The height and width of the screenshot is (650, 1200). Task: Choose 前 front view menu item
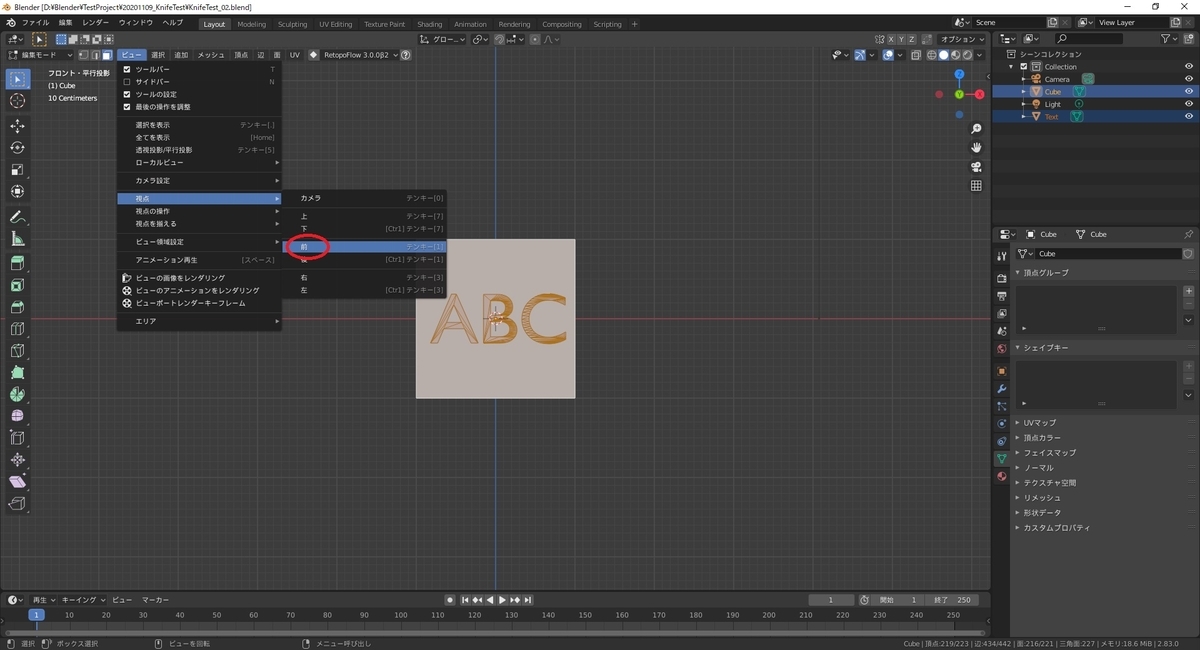coord(365,246)
